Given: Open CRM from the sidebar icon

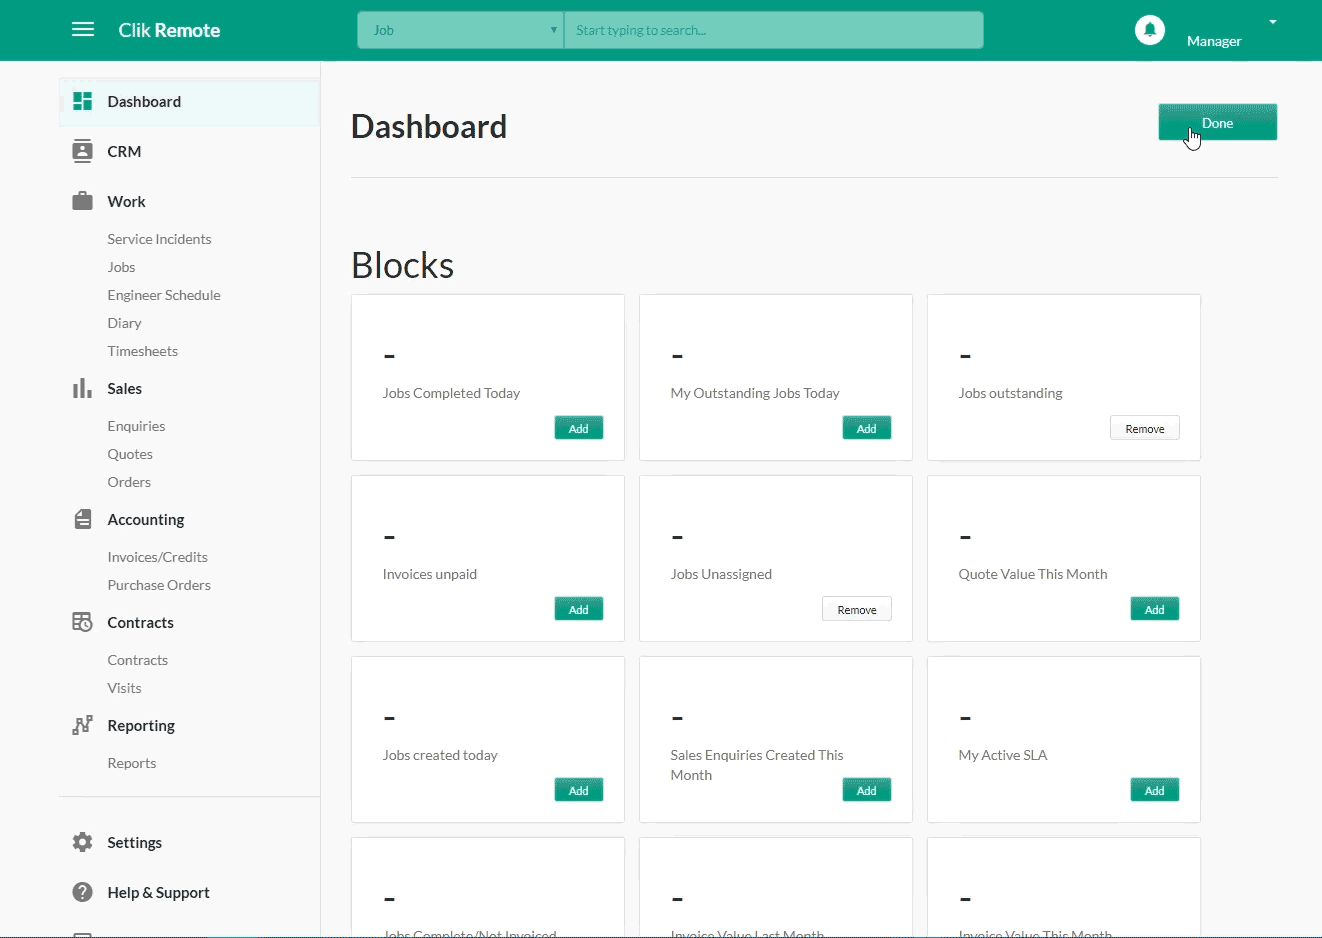Looking at the screenshot, I should (81, 151).
